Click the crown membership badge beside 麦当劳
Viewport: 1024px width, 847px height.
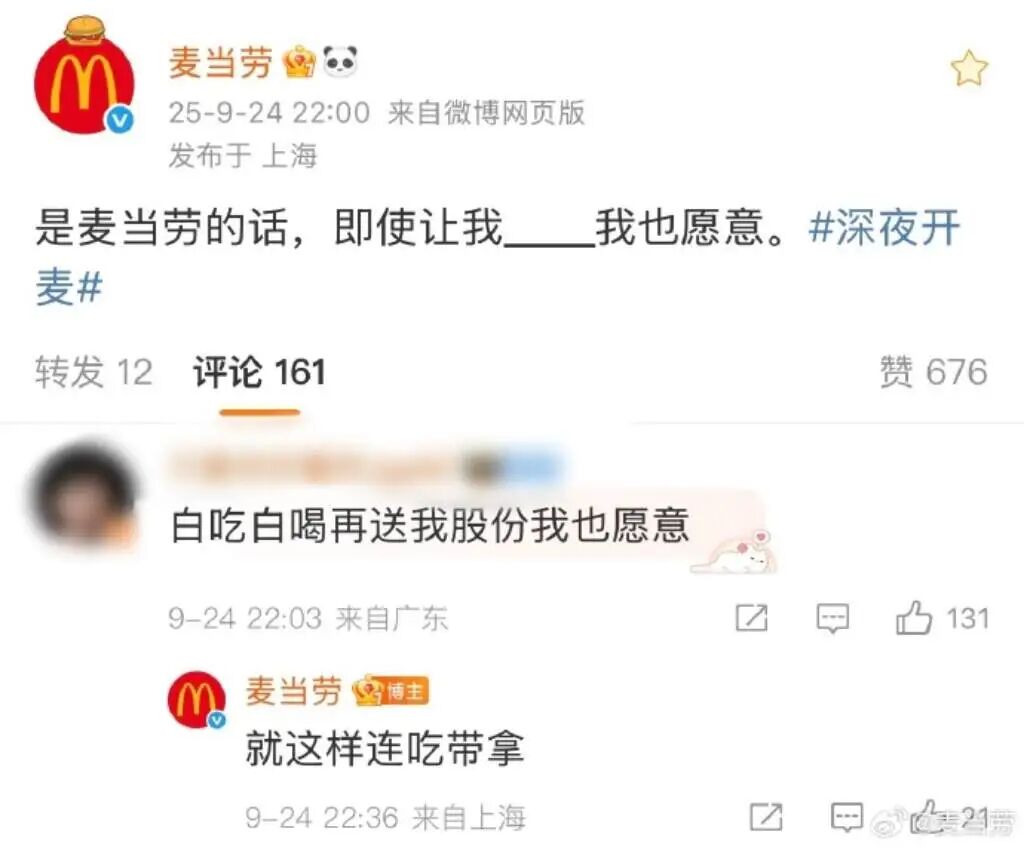(299, 62)
